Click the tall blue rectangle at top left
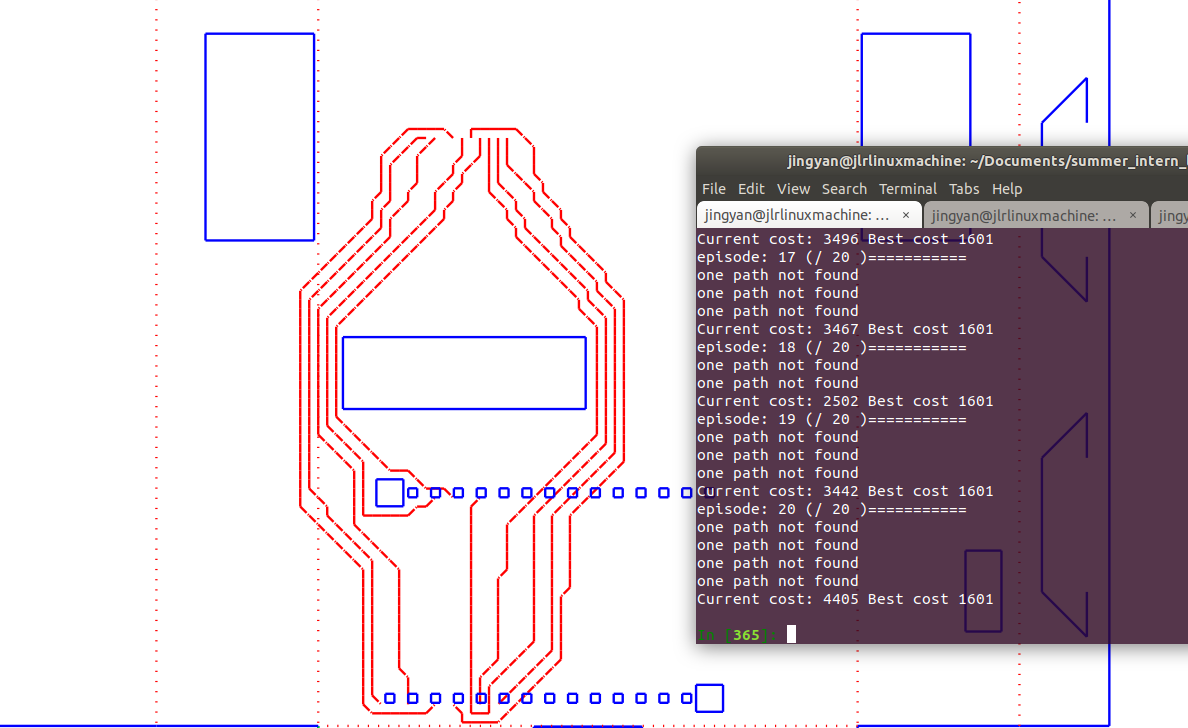Image resolution: width=1188 pixels, height=728 pixels. 260,137
